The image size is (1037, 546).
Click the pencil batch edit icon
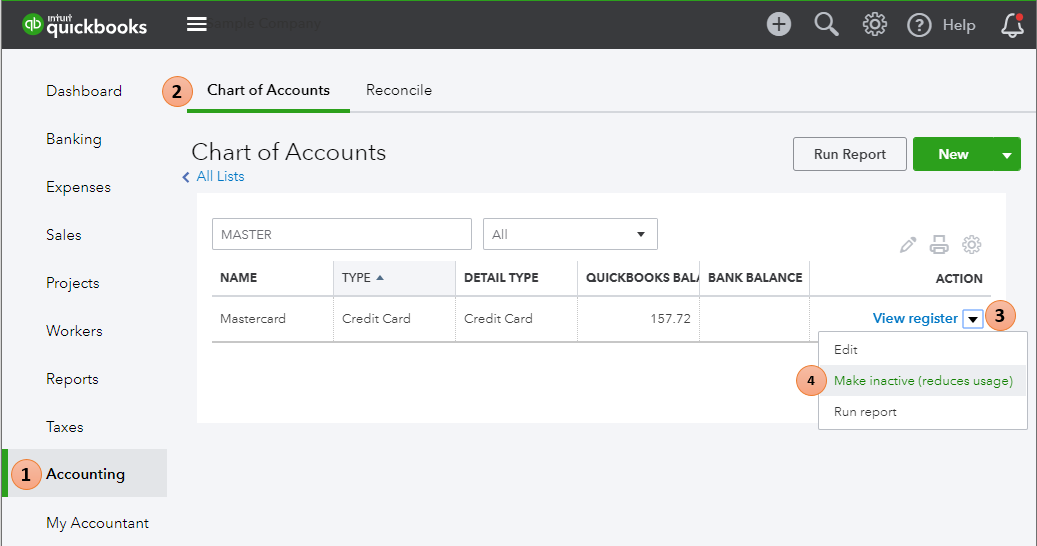point(908,245)
